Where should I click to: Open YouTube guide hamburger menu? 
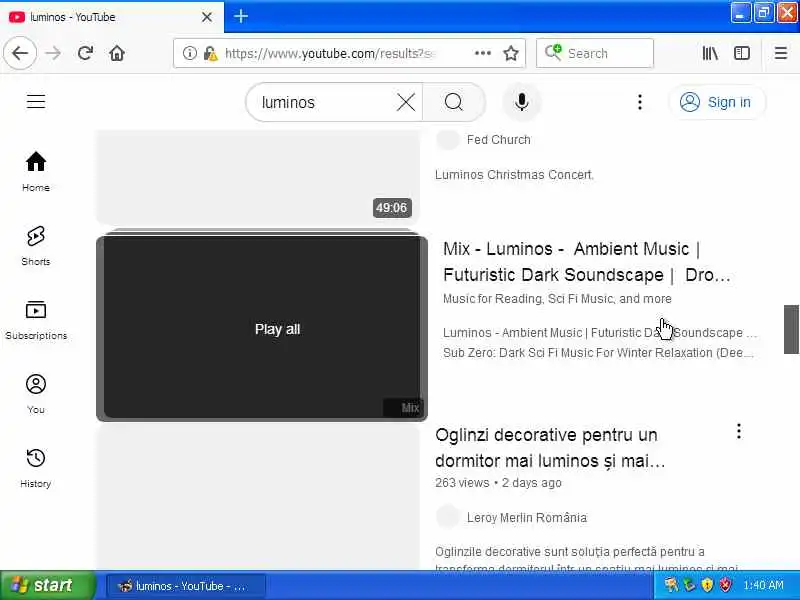point(36,102)
